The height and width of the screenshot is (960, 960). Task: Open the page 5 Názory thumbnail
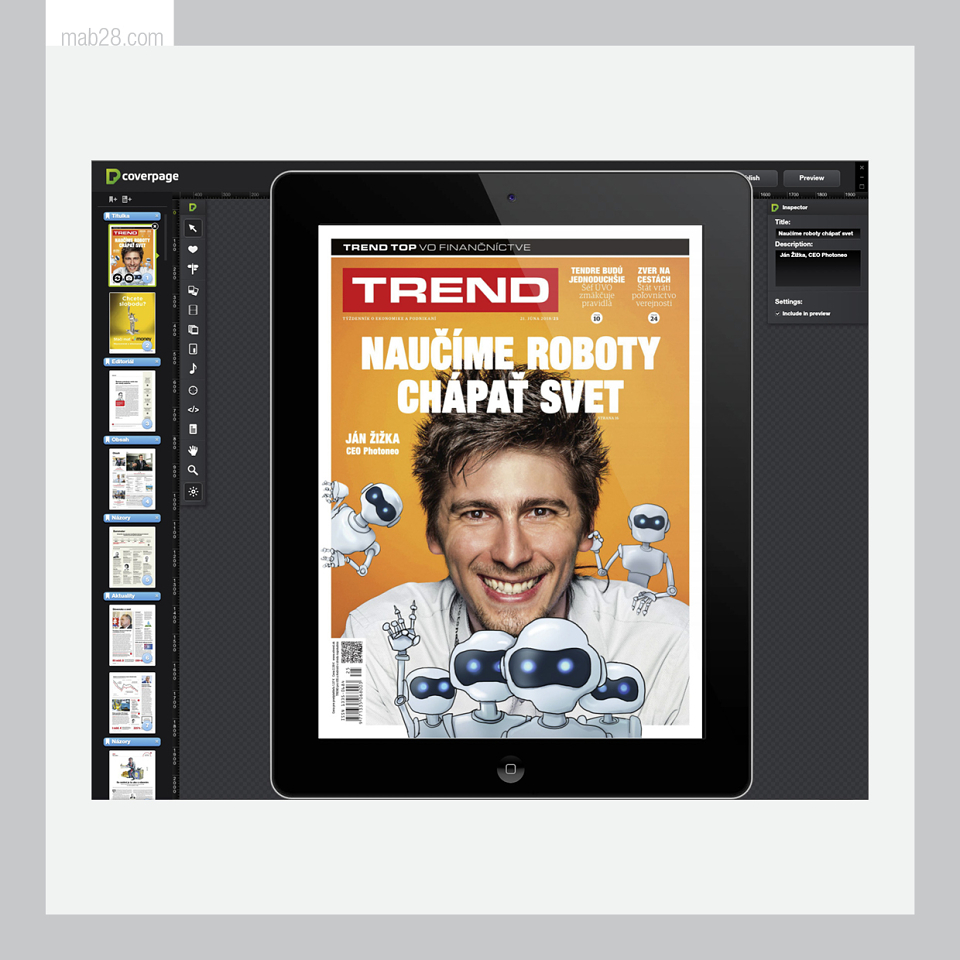(132, 557)
